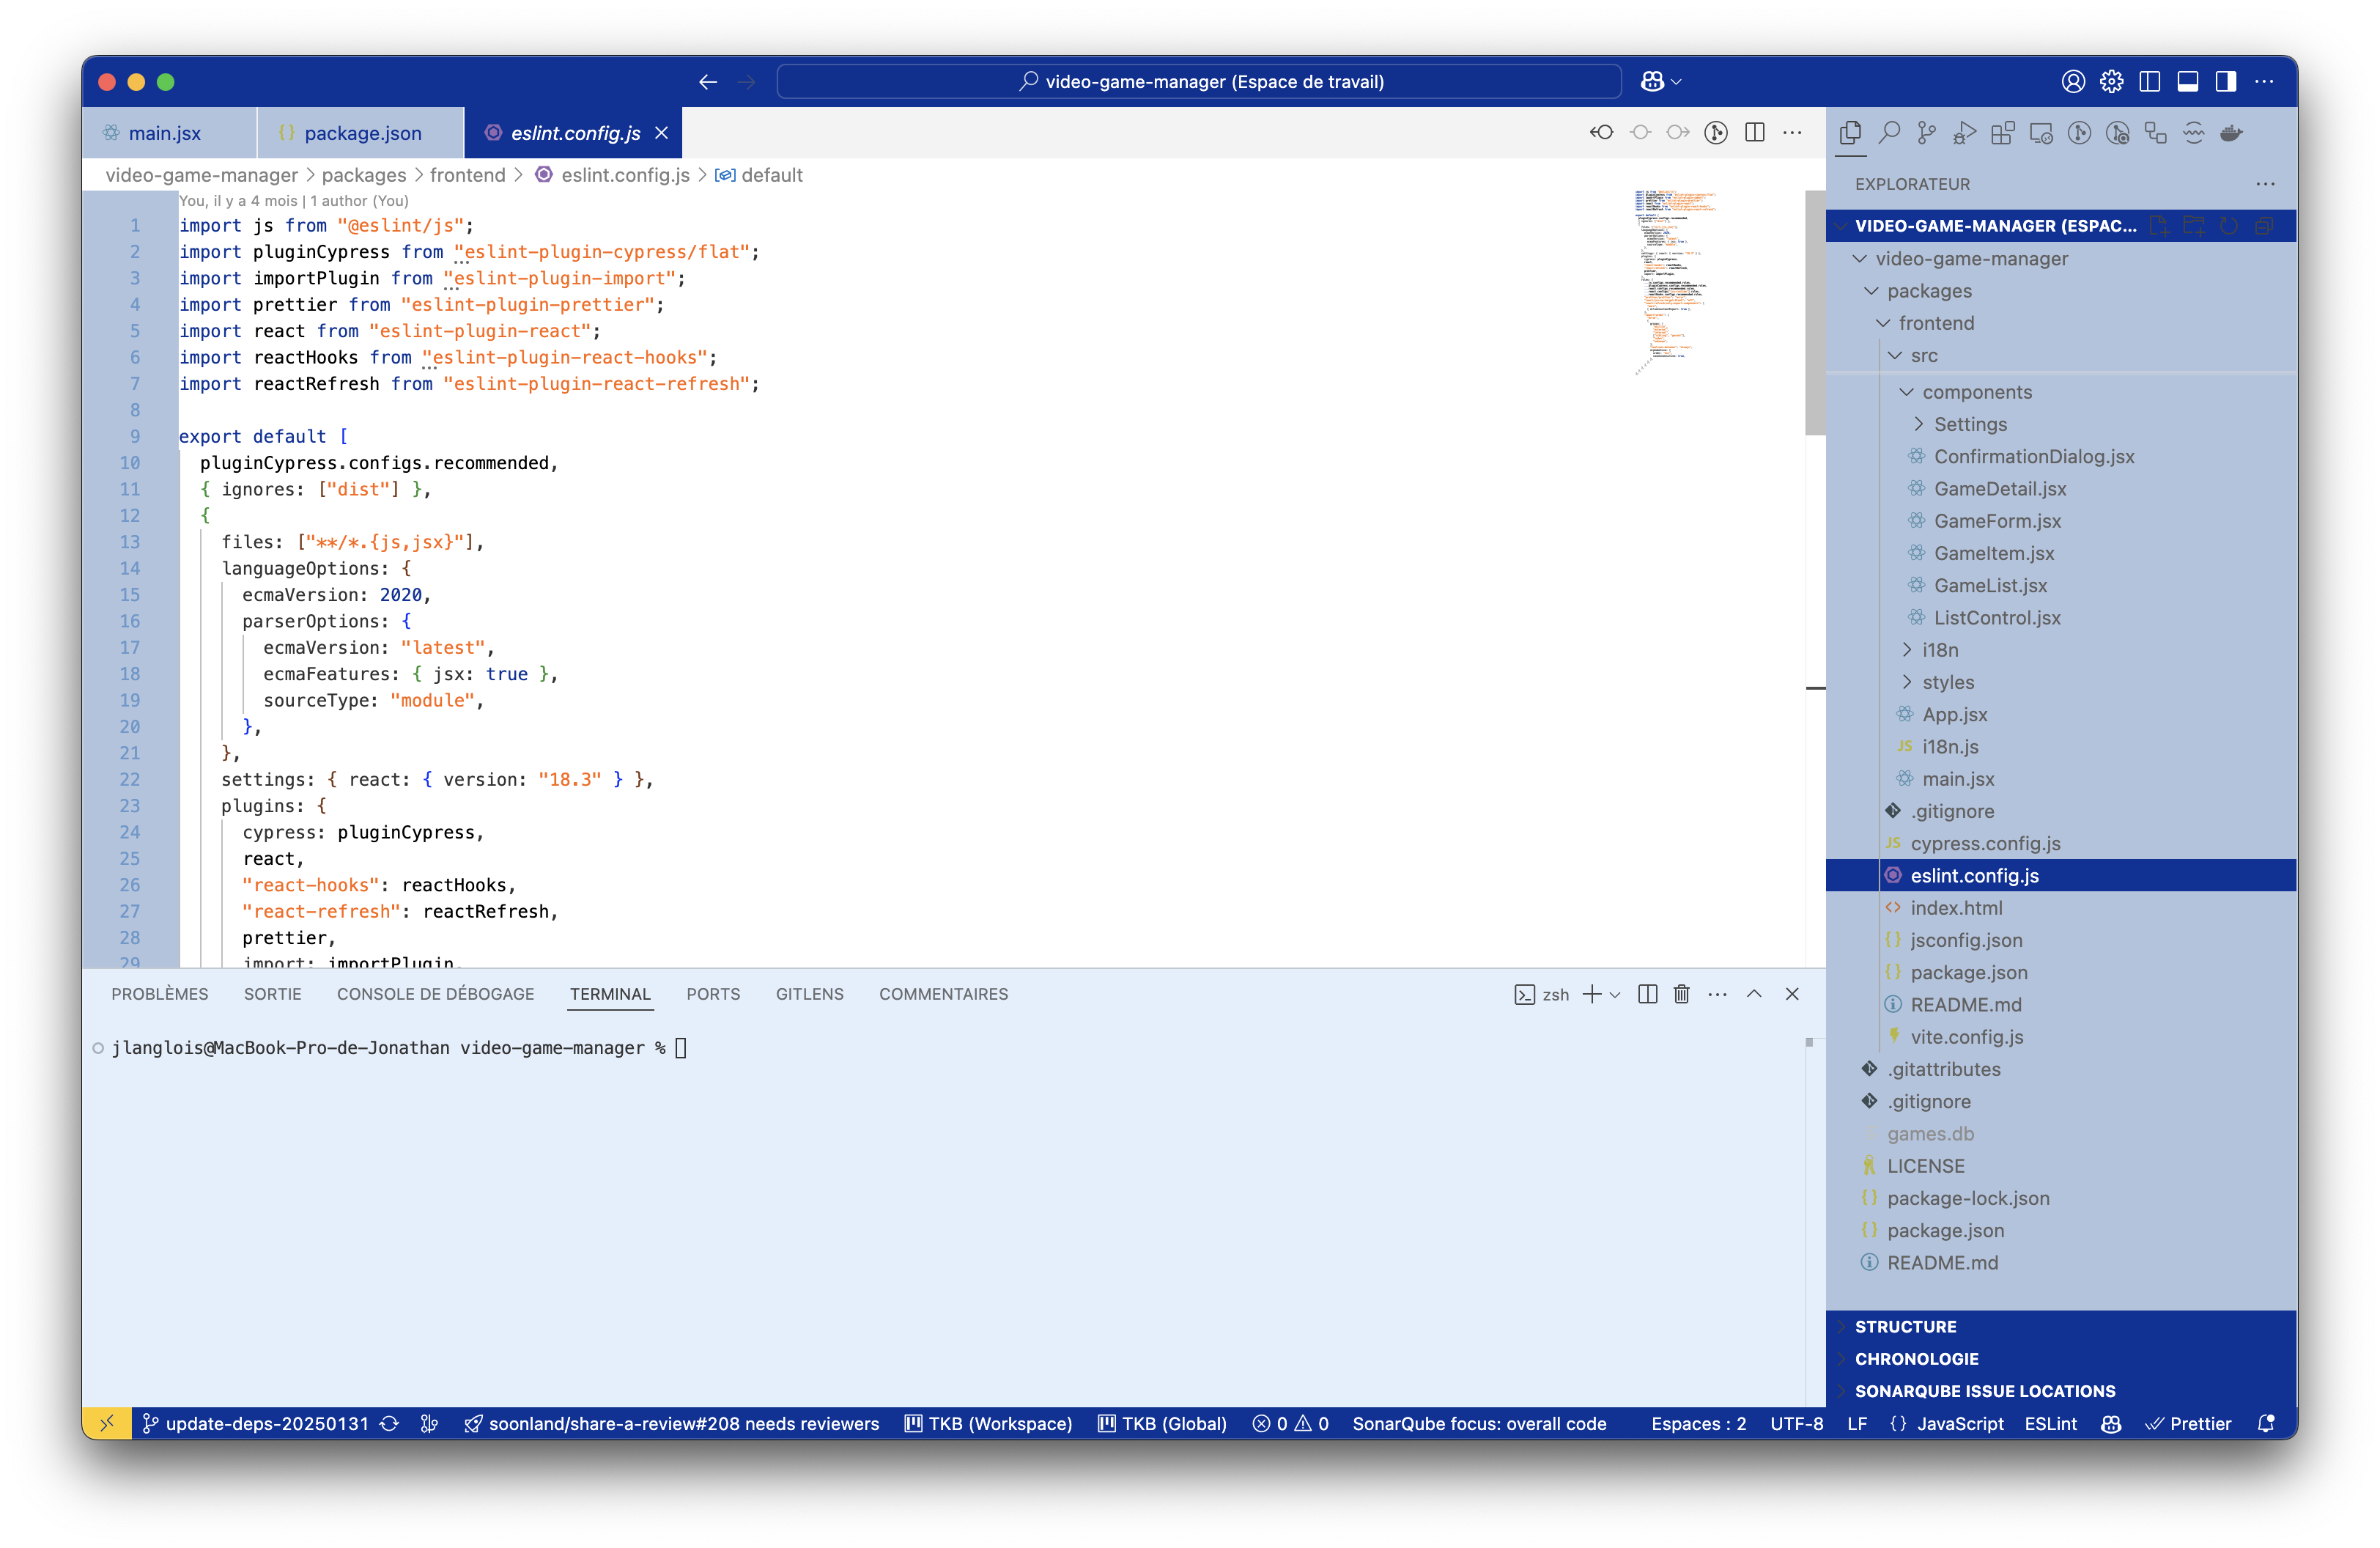Image resolution: width=2380 pixels, height=1548 pixels.
Task: Open the SonarQube wave icon view
Action: tap(2193, 133)
